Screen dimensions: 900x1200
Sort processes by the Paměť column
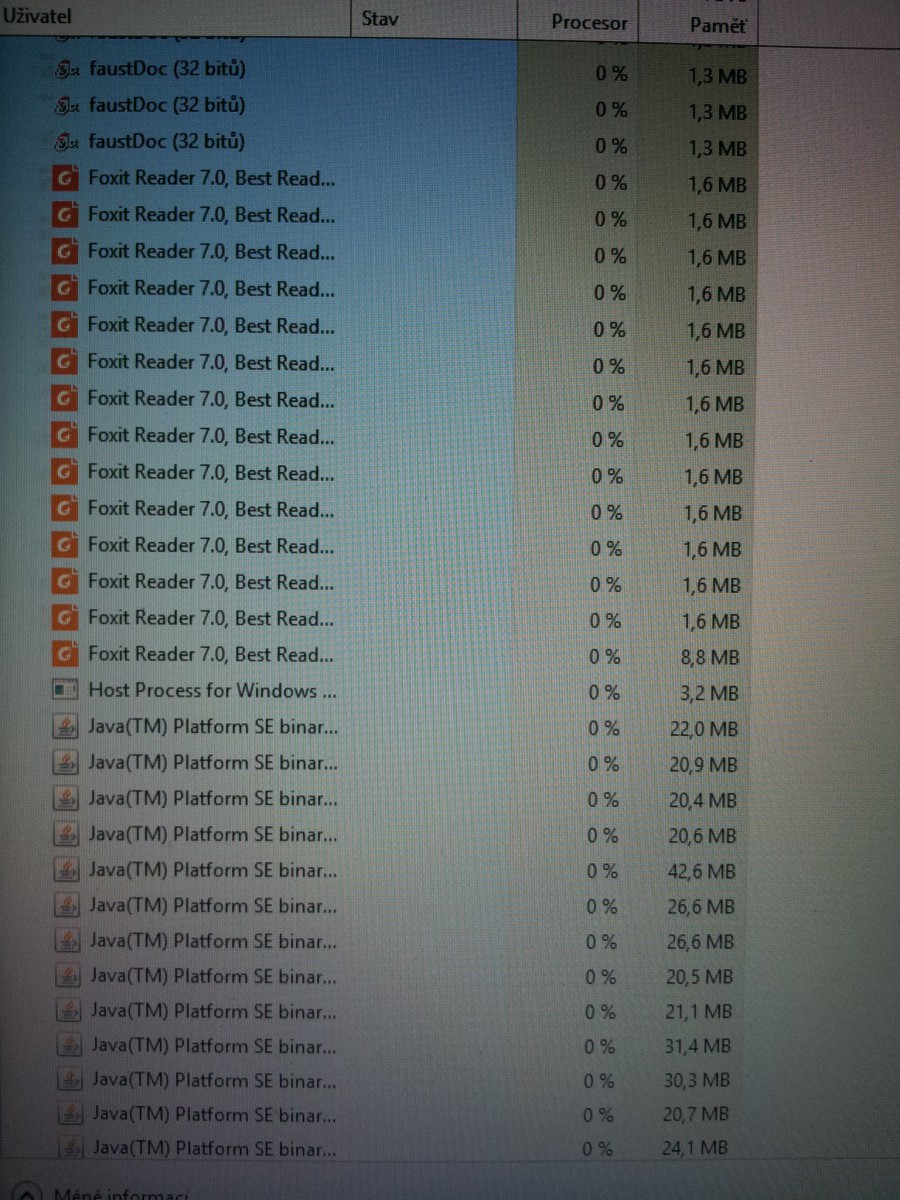[x=717, y=26]
